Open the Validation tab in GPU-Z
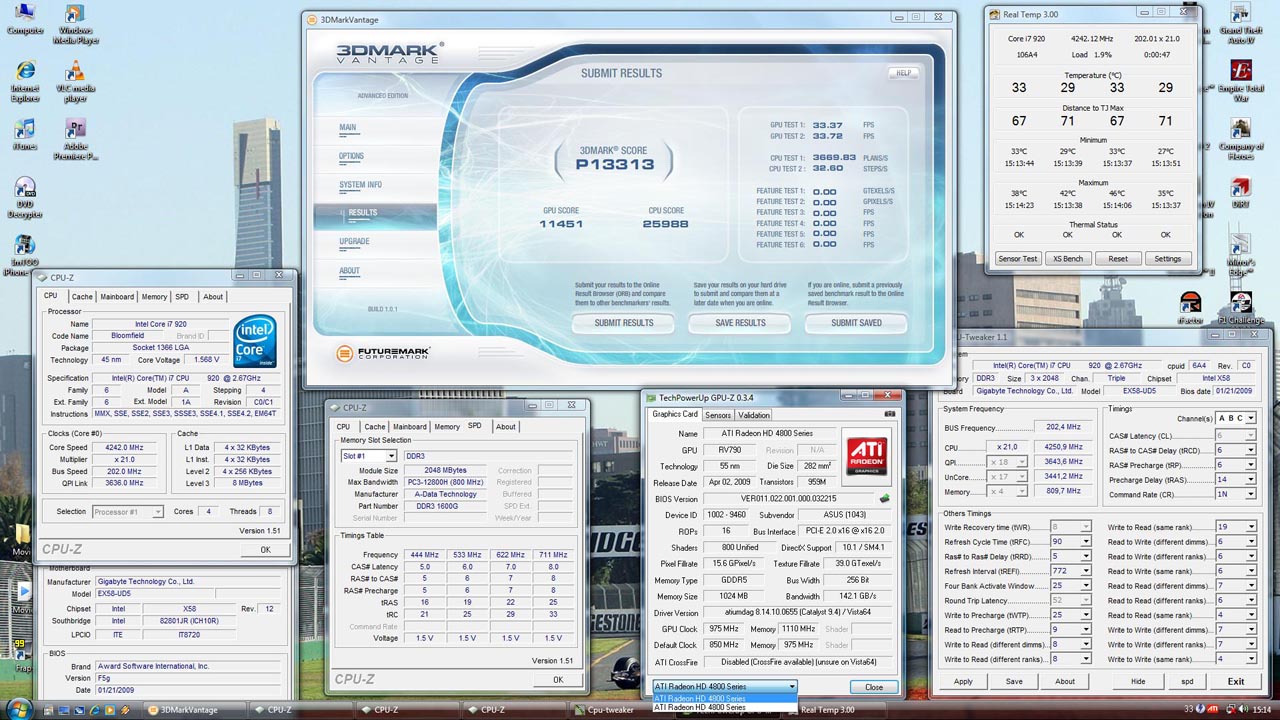Viewport: 1280px width, 720px height. (754, 415)
